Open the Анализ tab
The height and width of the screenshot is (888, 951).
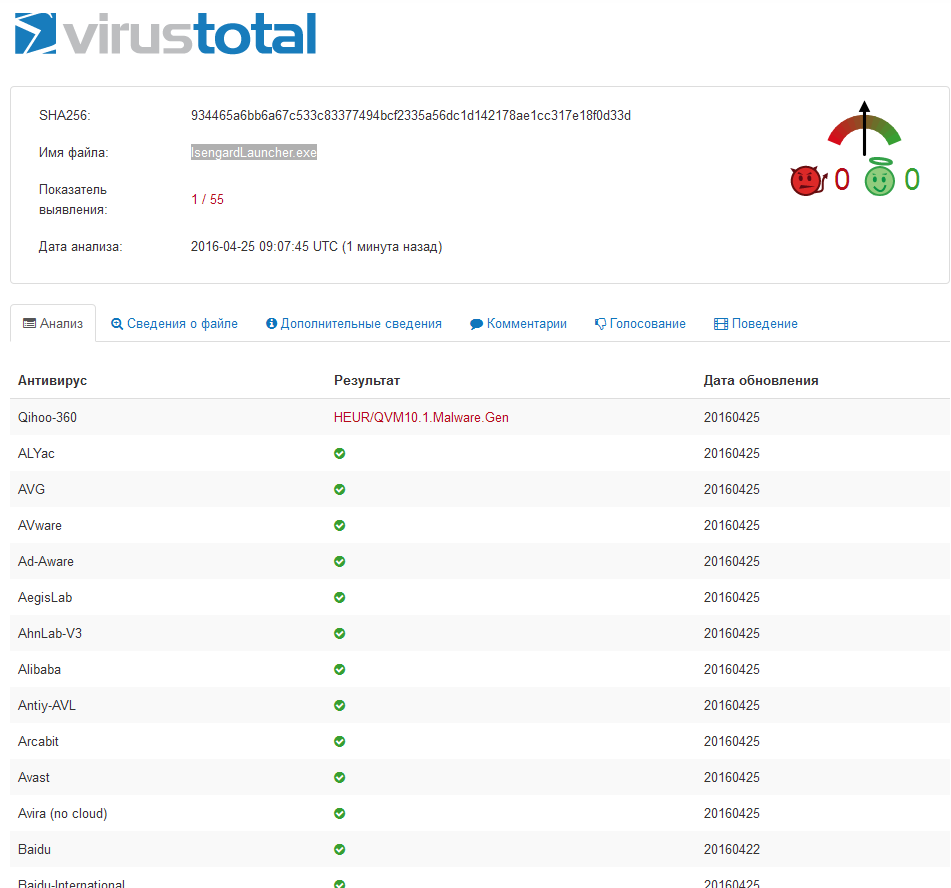(x=53, y=323)
